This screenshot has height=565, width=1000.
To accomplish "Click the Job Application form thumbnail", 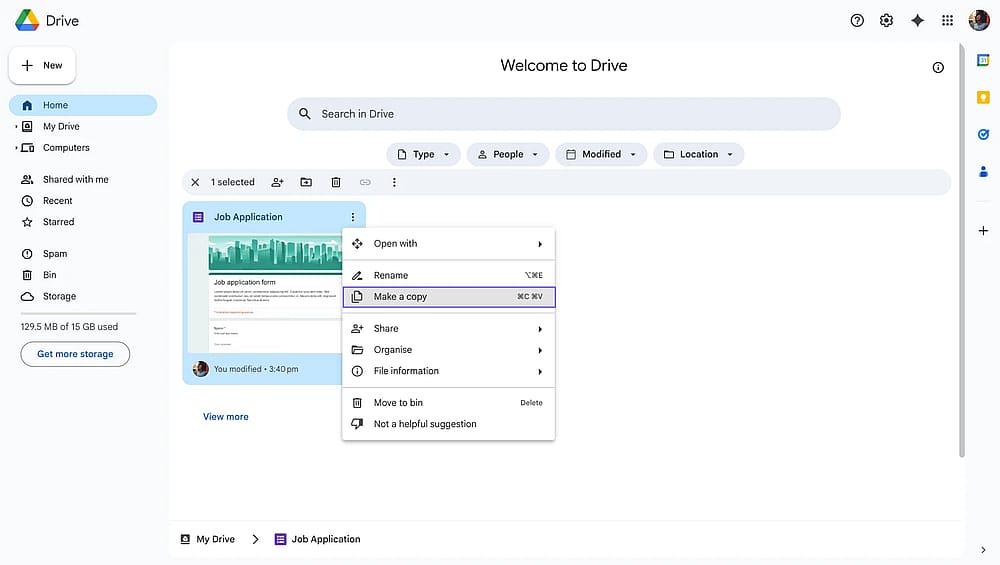I will [265, 293].
